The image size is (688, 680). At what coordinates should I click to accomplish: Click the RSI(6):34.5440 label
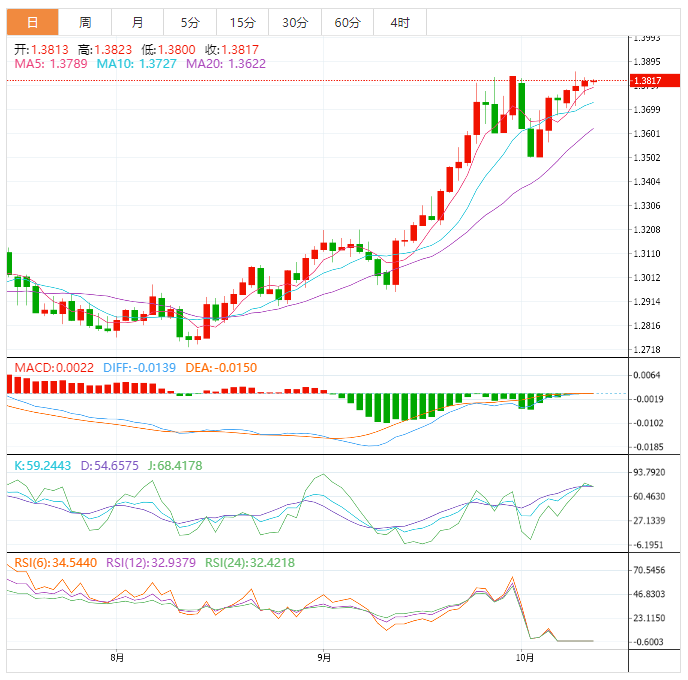coord(55,562)
